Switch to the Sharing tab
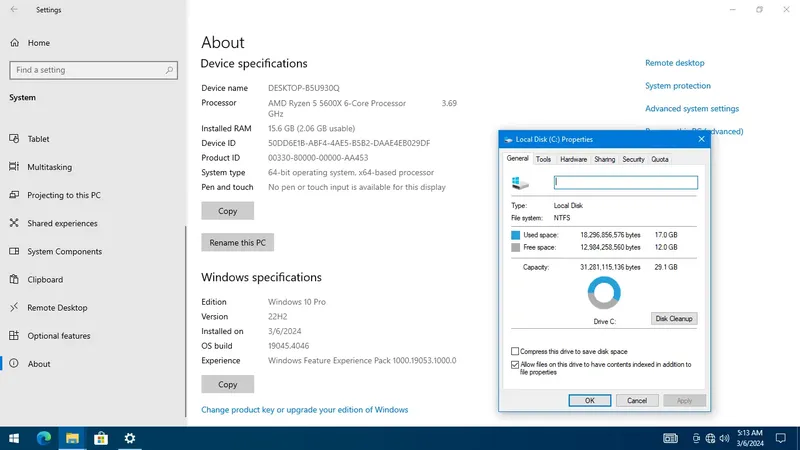Viewport: 800px width, 450px height. pyautogui.click(x=605, y=159)
